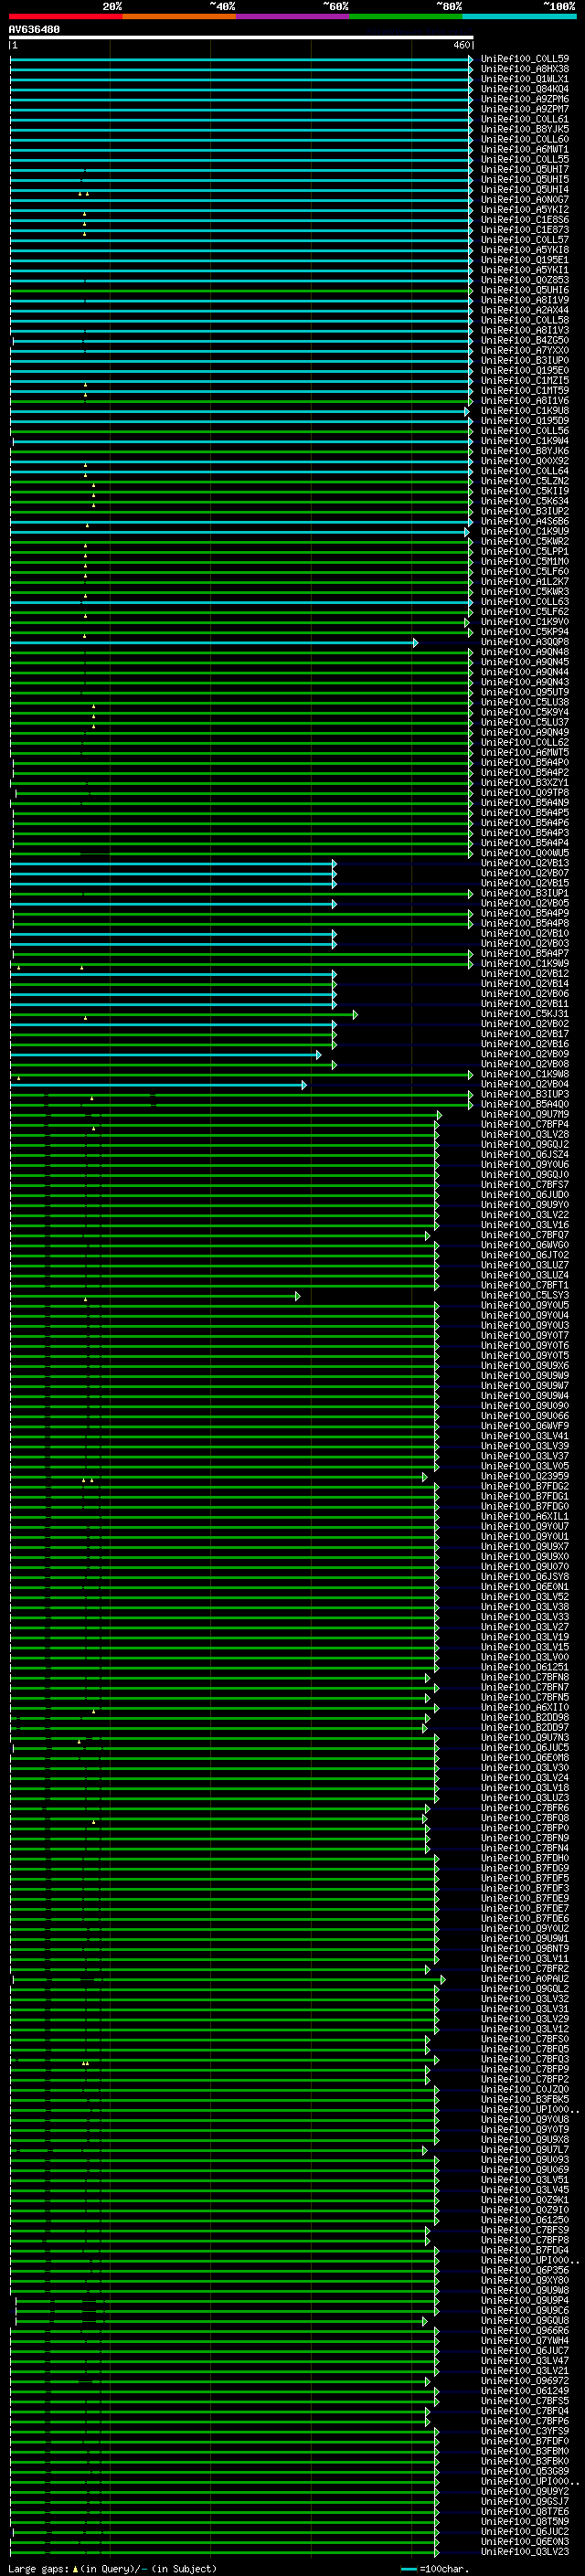Screen dimensions: 585x2576
Task: Click hit label UniRef100_Q6P356
Action: pos(525,2271)
